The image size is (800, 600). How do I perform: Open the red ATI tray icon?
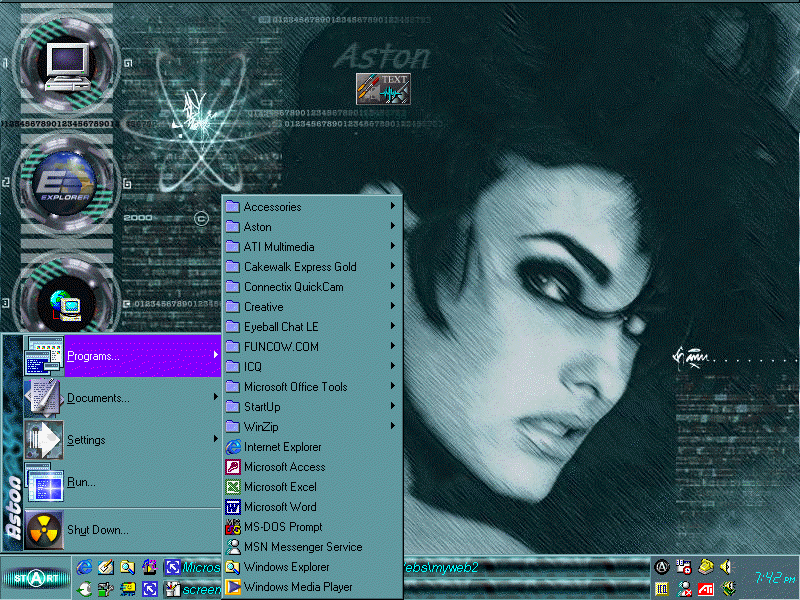click(705, 588)
